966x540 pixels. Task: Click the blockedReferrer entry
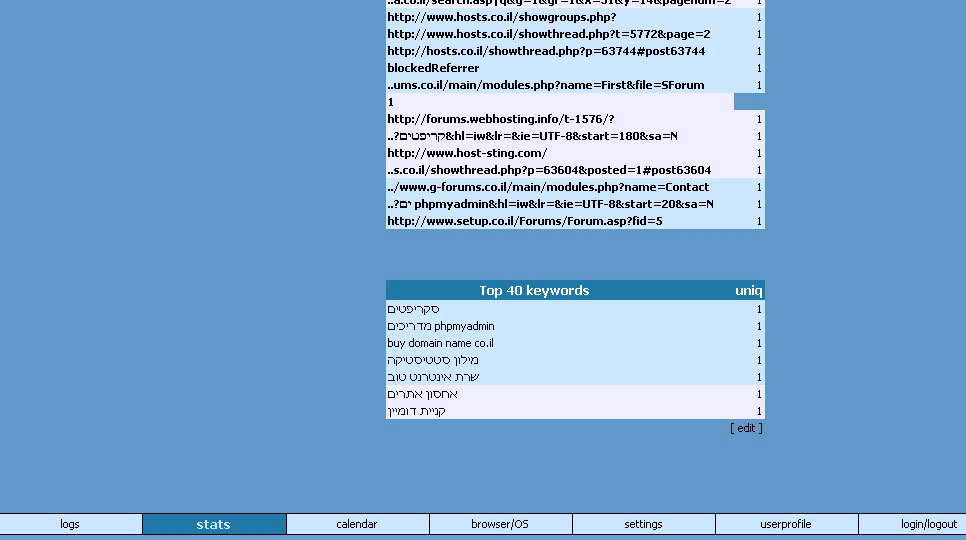(433, 68)
